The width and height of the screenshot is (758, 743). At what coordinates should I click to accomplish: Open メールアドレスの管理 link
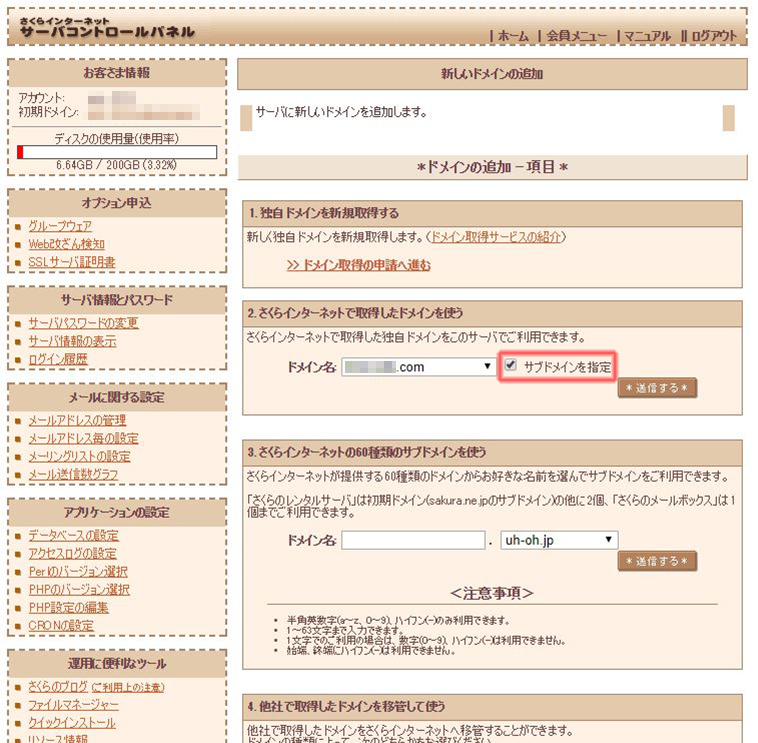pyautogui.click(x=77, y=420)
